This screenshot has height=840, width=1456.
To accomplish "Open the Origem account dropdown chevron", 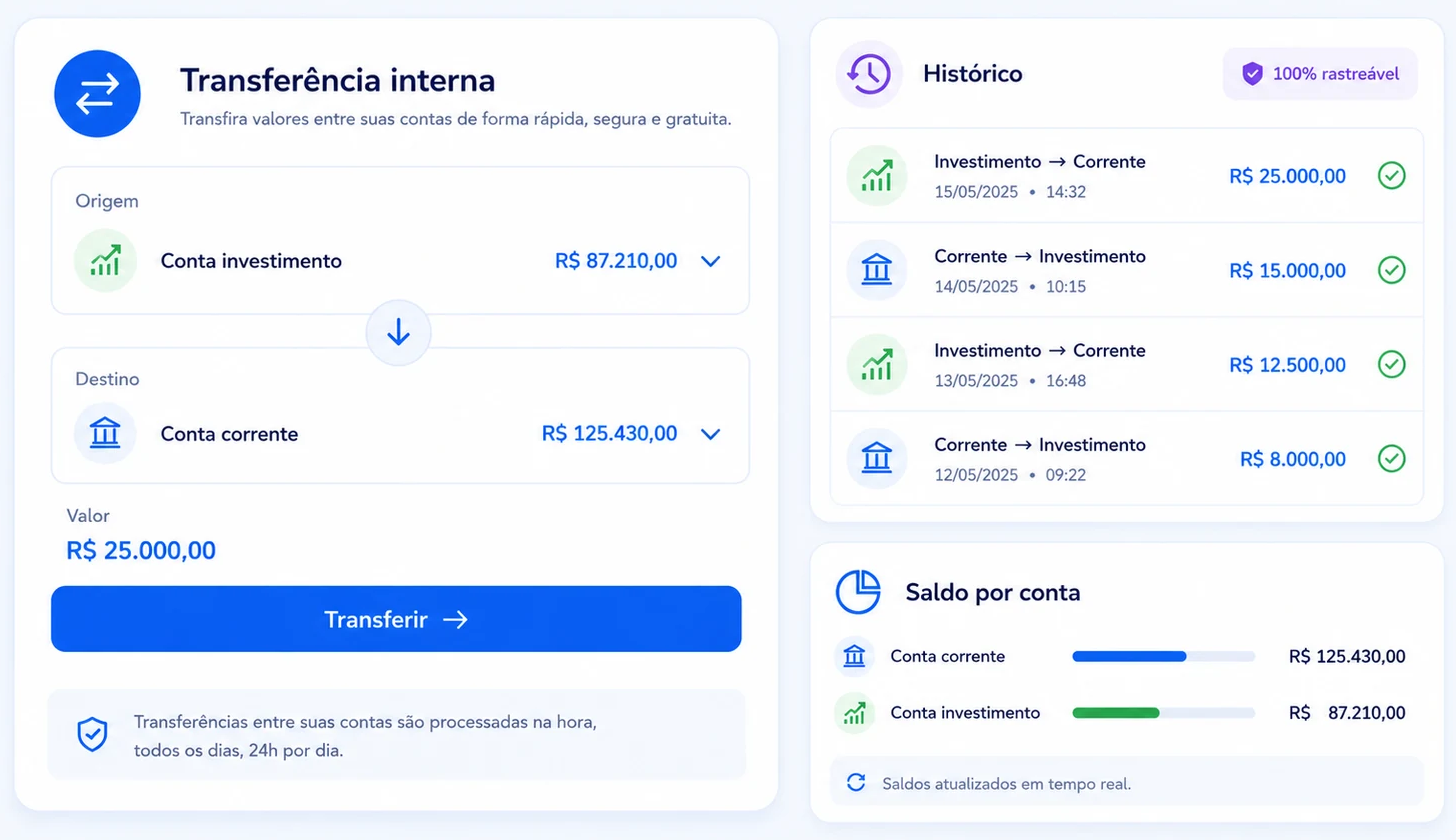I will [711, 261].
